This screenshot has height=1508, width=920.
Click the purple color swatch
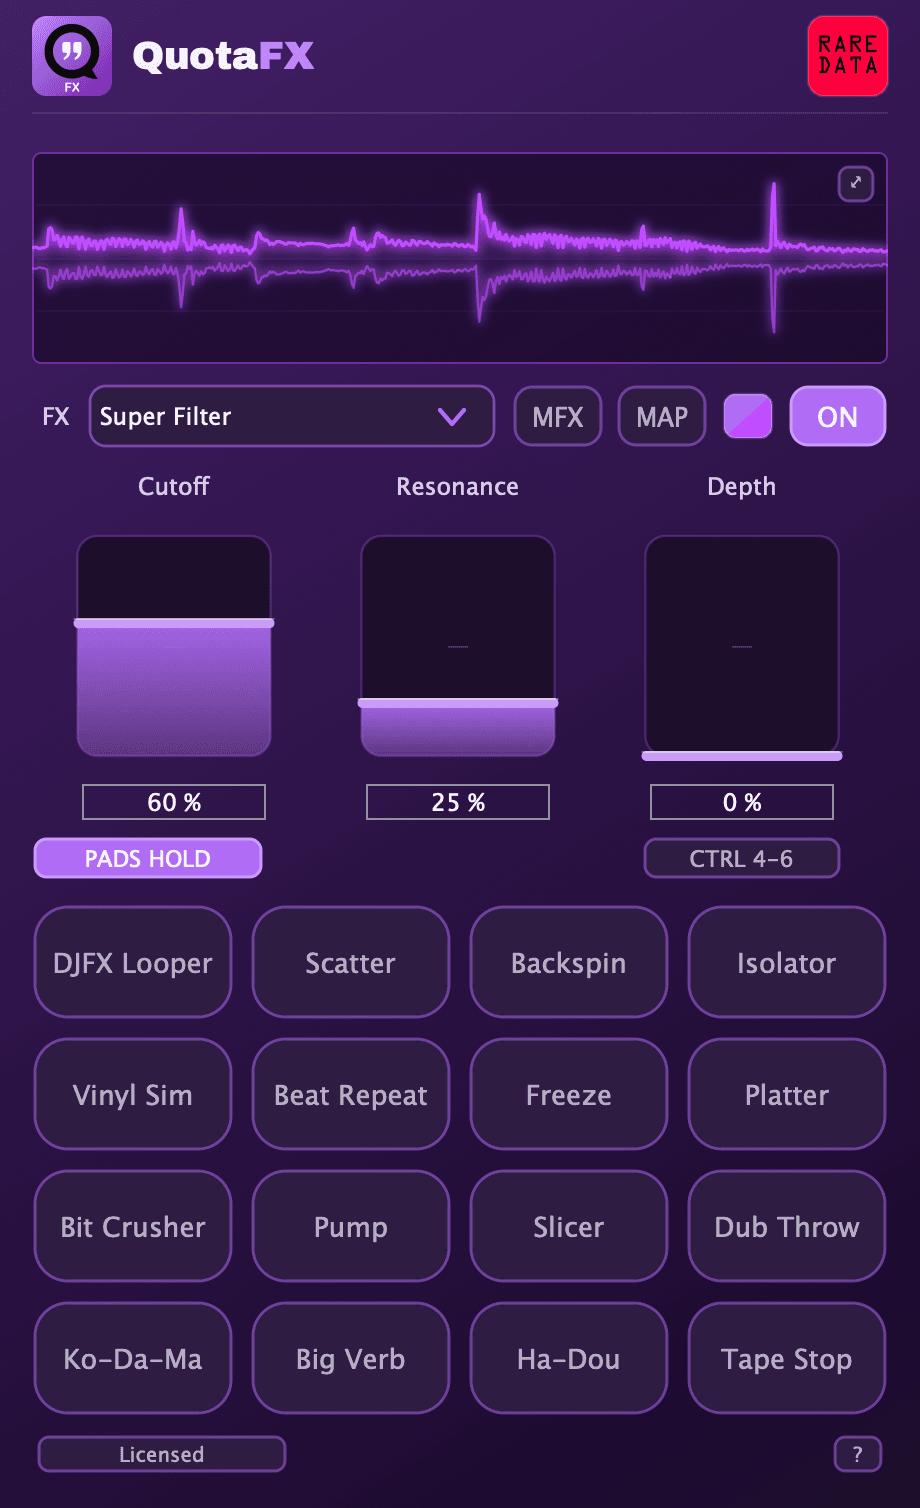(748, 416)
